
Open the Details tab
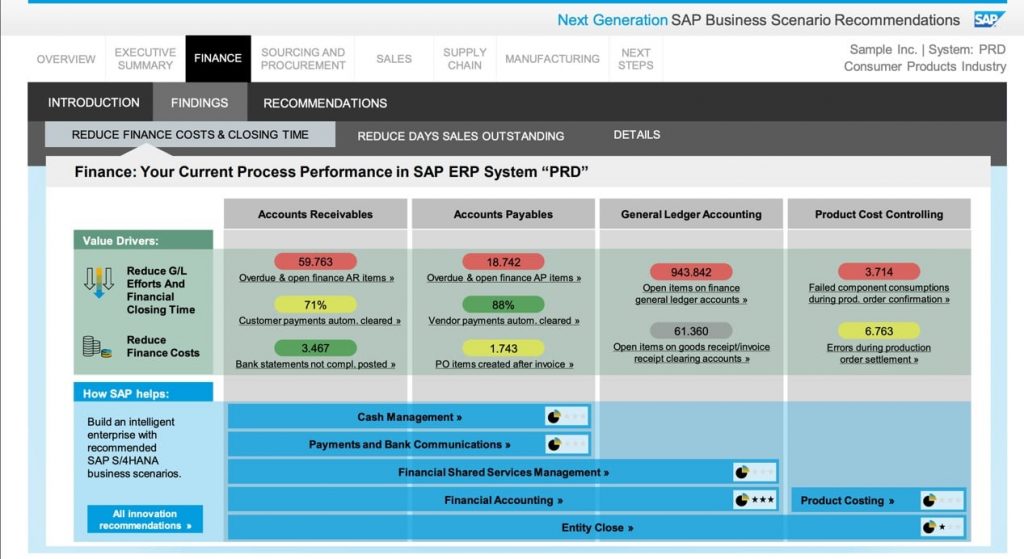click(x=637, y=135)
